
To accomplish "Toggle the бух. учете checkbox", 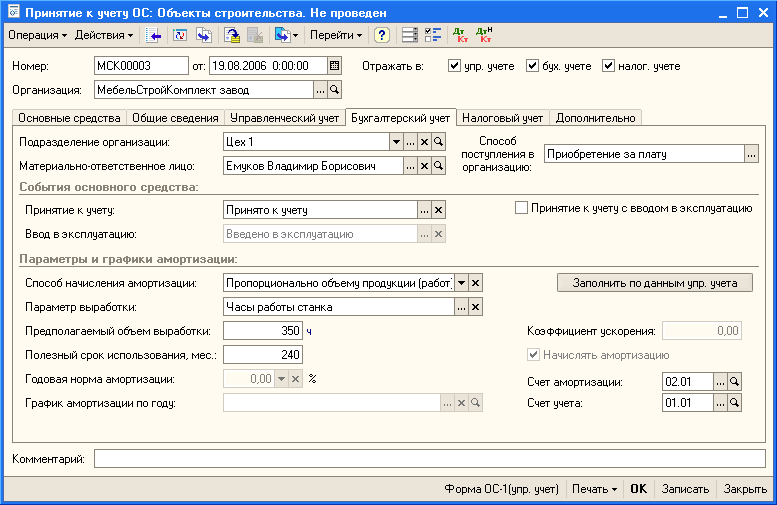I will click(532, 65).
